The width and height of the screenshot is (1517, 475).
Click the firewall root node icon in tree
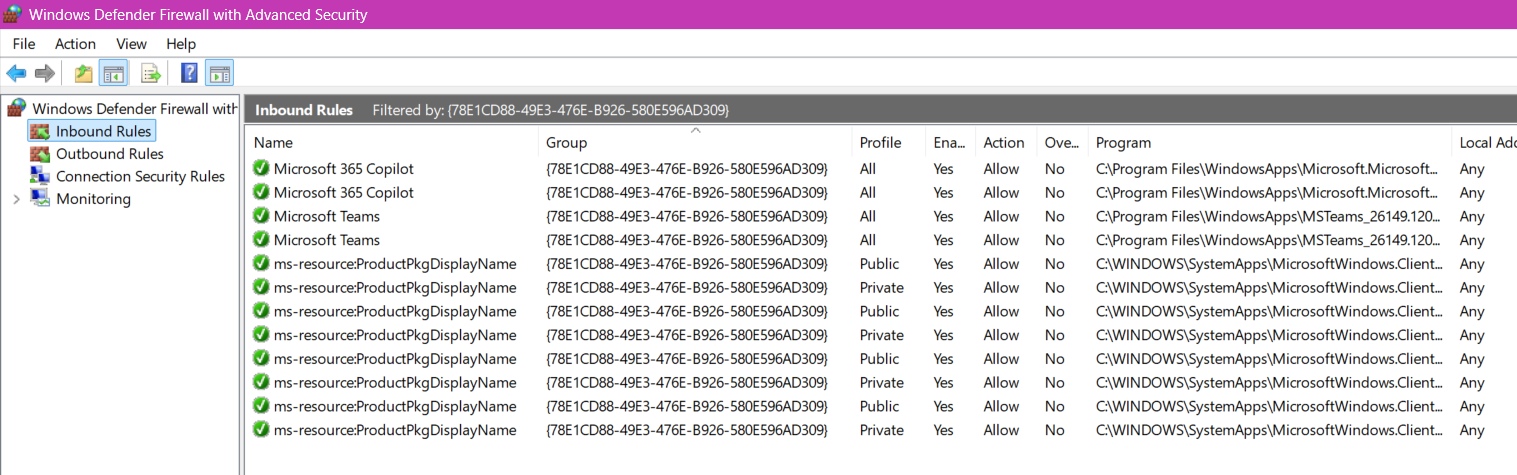pos(16,108)
